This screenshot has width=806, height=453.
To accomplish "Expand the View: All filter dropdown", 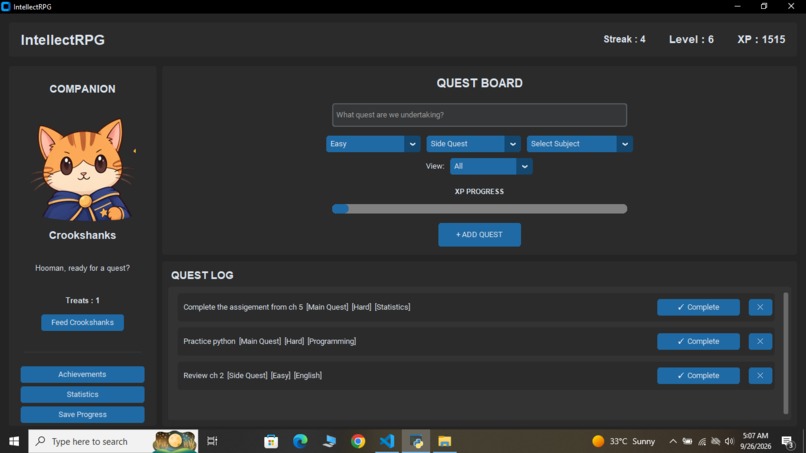I will point(491,166).
